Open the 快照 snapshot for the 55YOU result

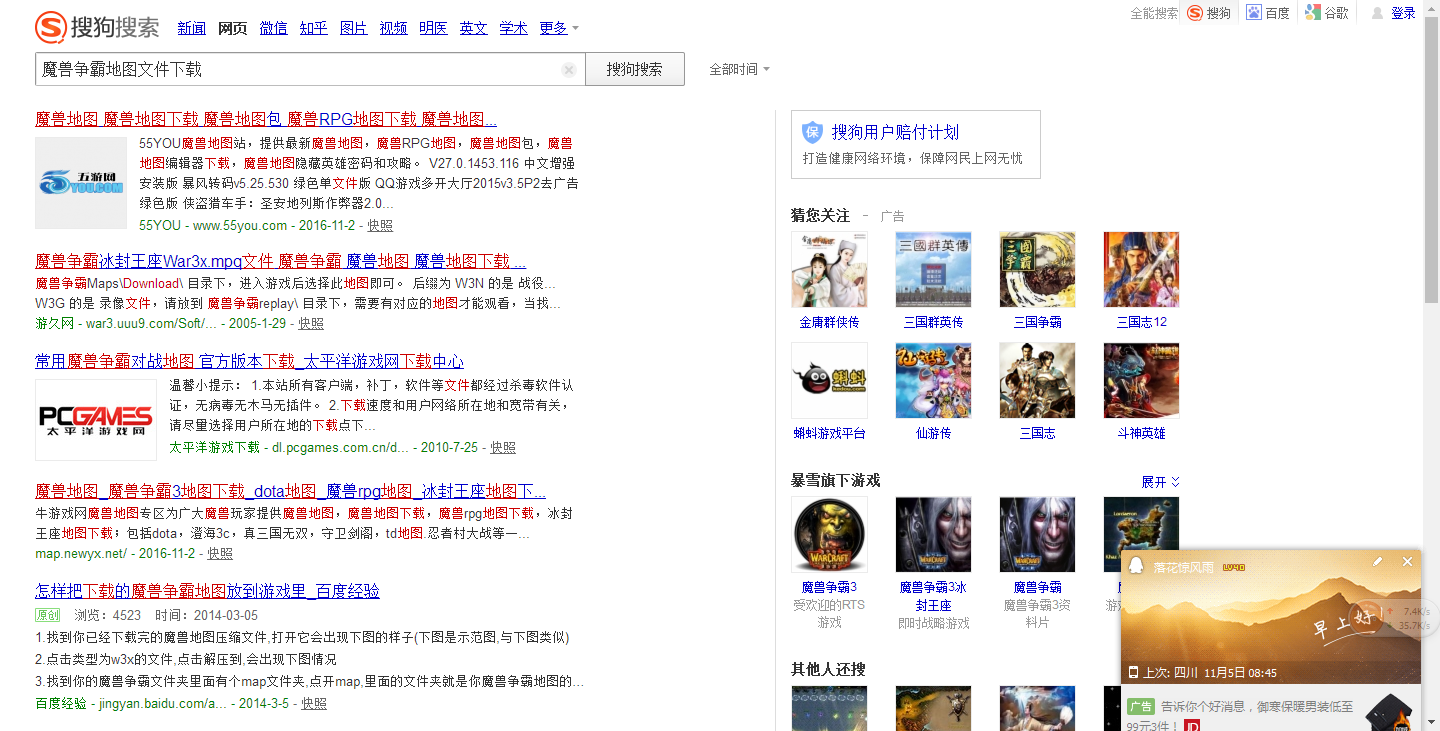380,226
